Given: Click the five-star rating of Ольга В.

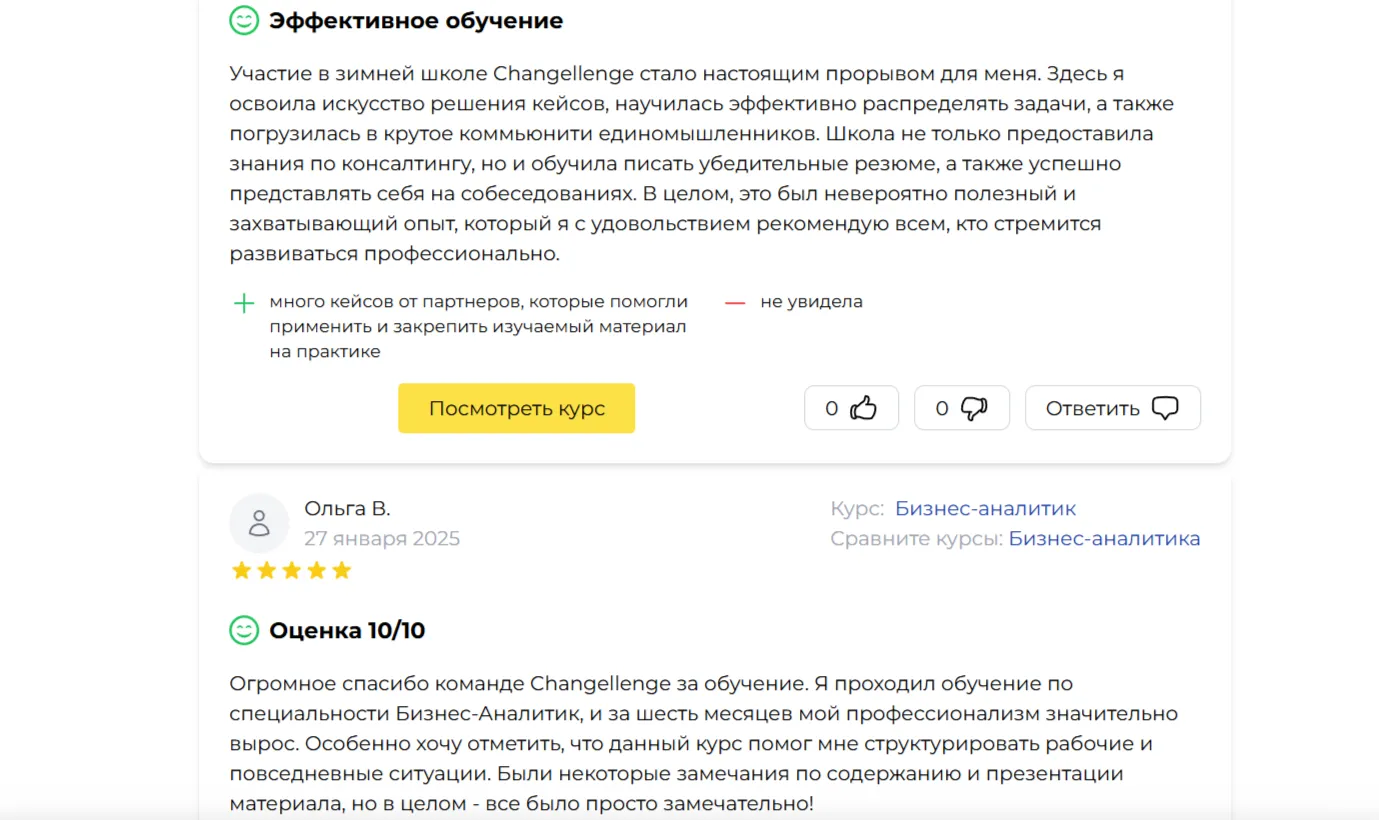Looking at the screenshot, I should pyautogui.click(x=291, y=570).
